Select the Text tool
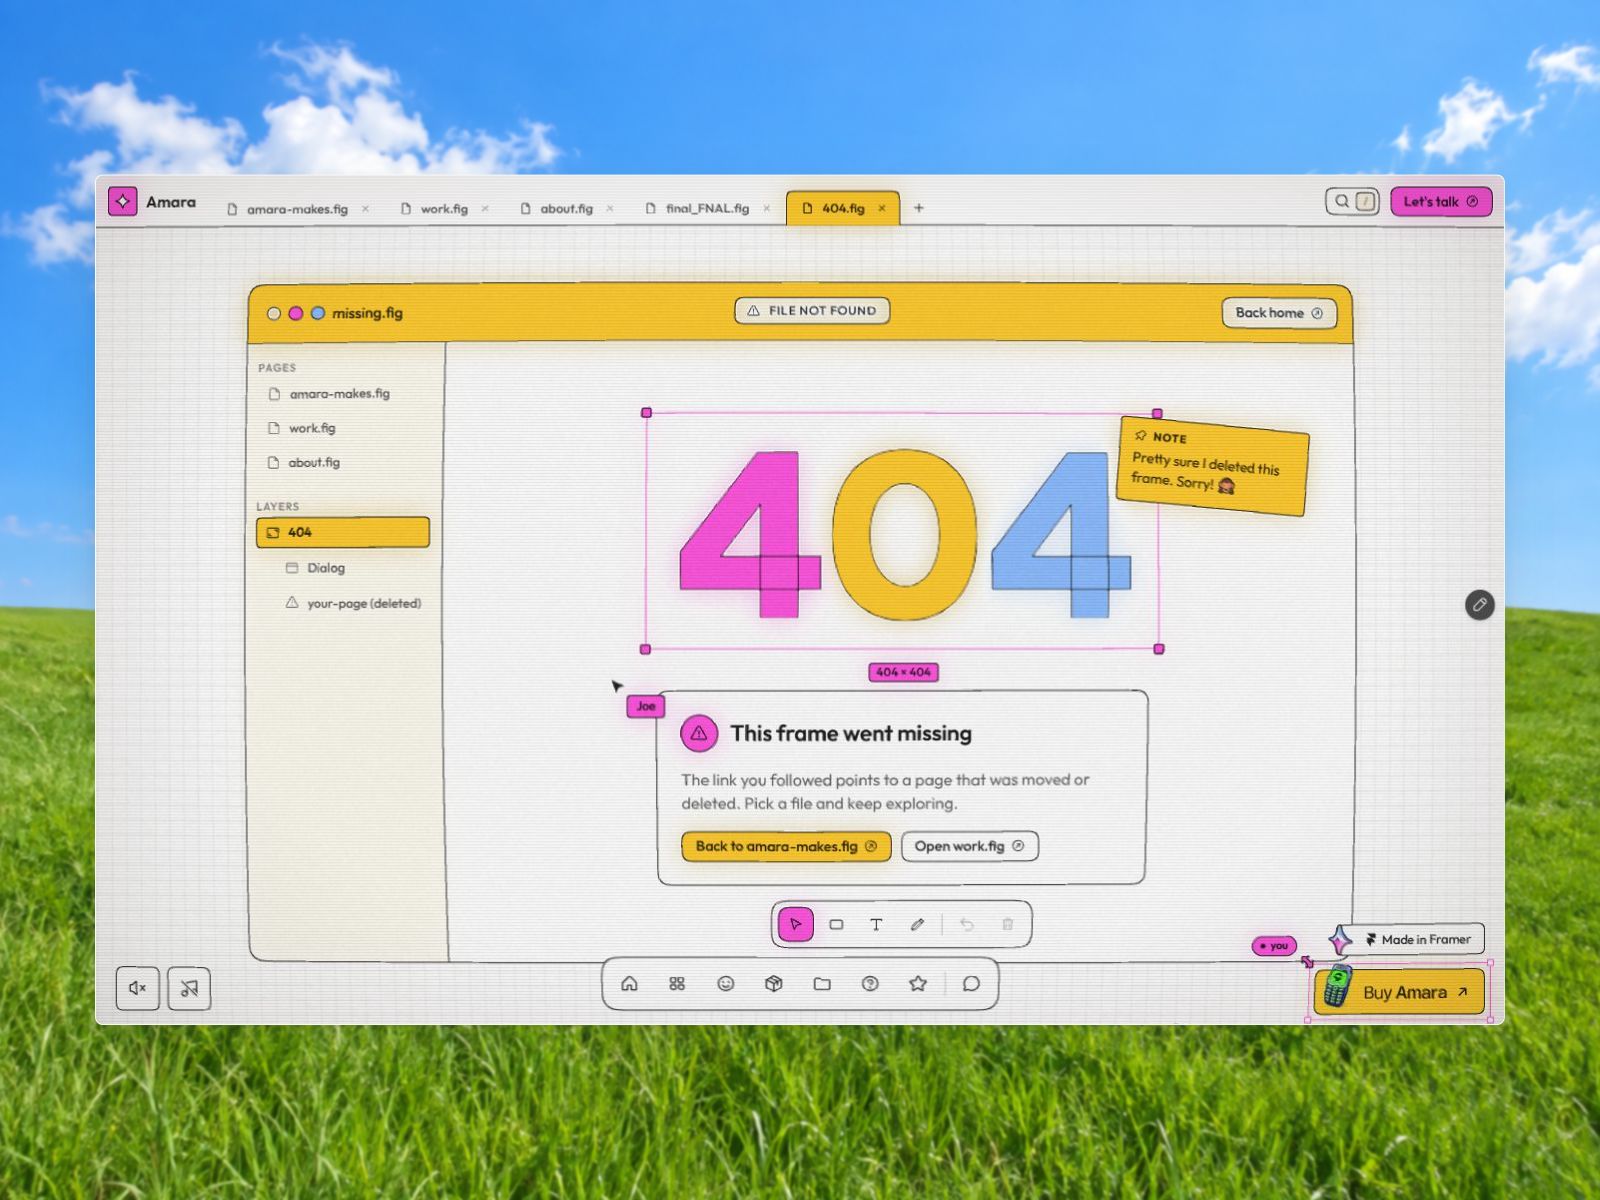Image resolution: width=1600 pixels, height=1200 pixels. (876, 925)
